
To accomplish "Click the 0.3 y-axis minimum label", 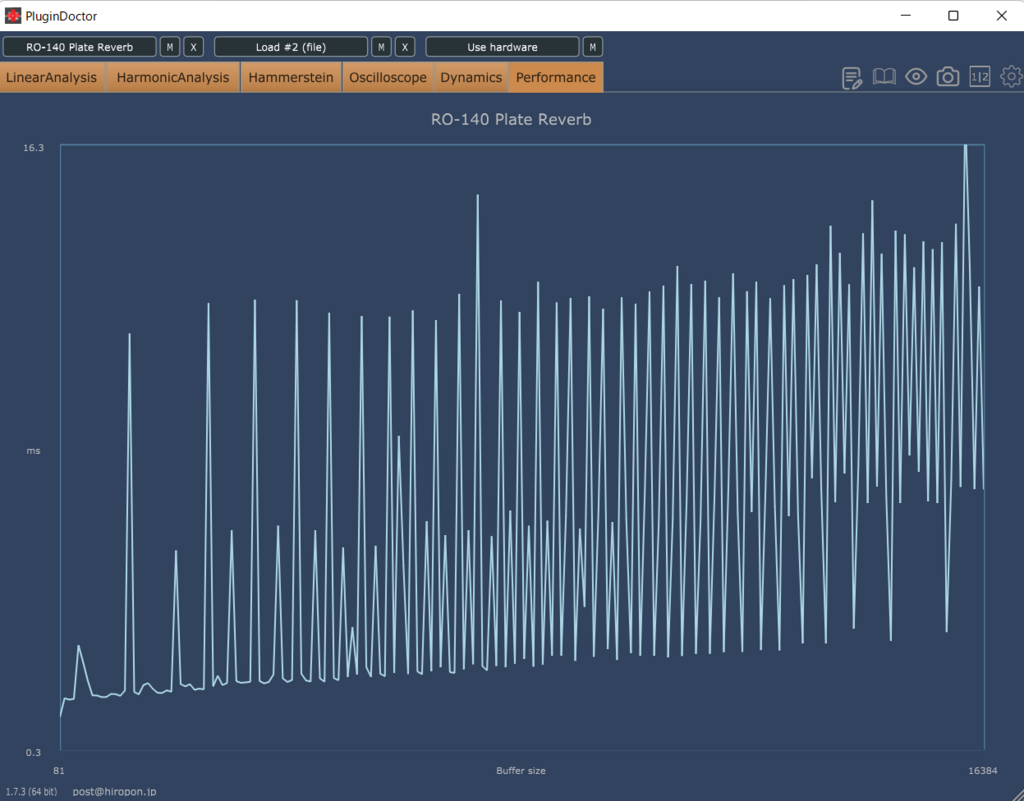I will 33,752.
